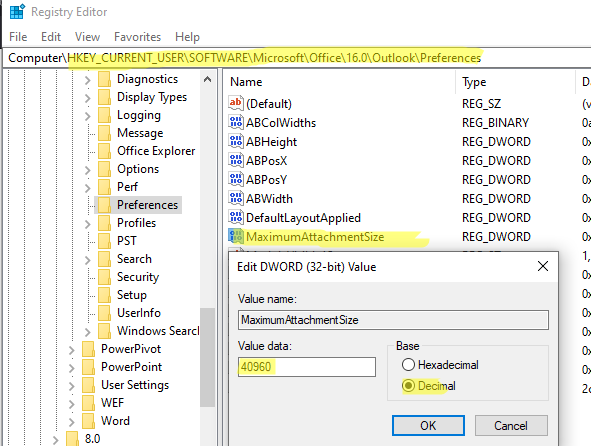
Task: Select the DefaultLayoutApplied value name
Action: (x=303, y=218)
